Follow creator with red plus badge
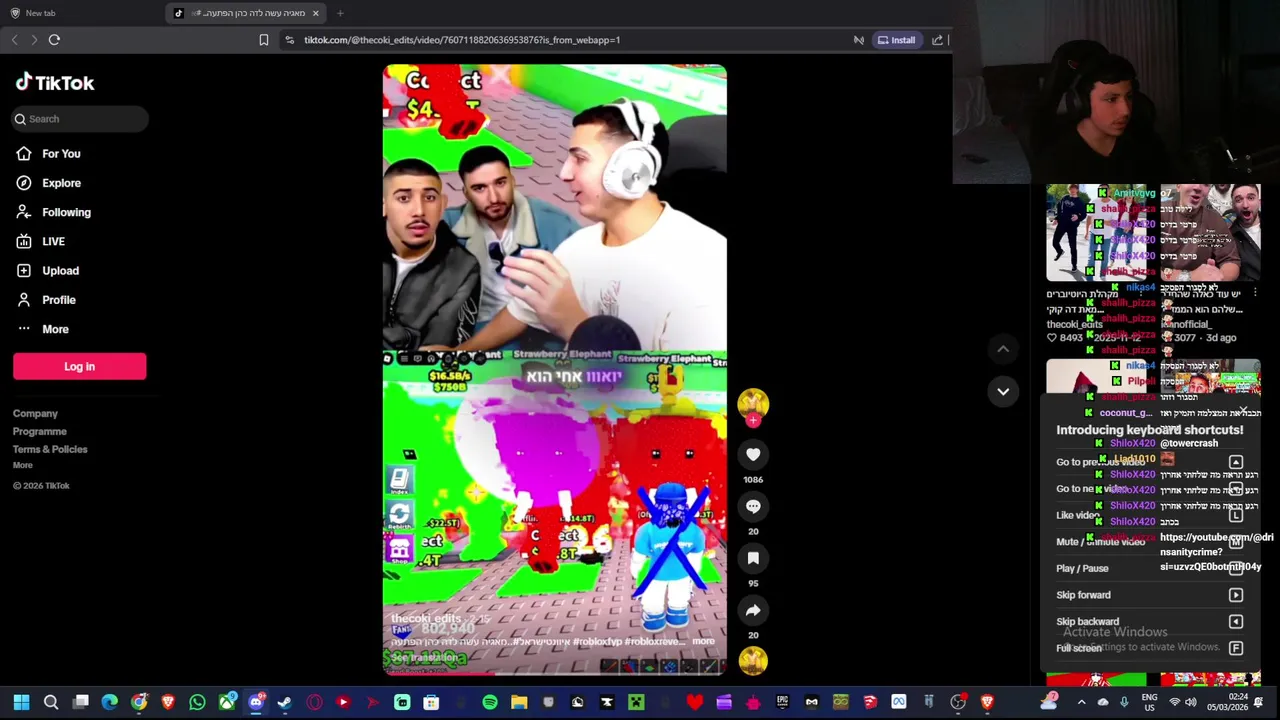 tap(753, 421)
